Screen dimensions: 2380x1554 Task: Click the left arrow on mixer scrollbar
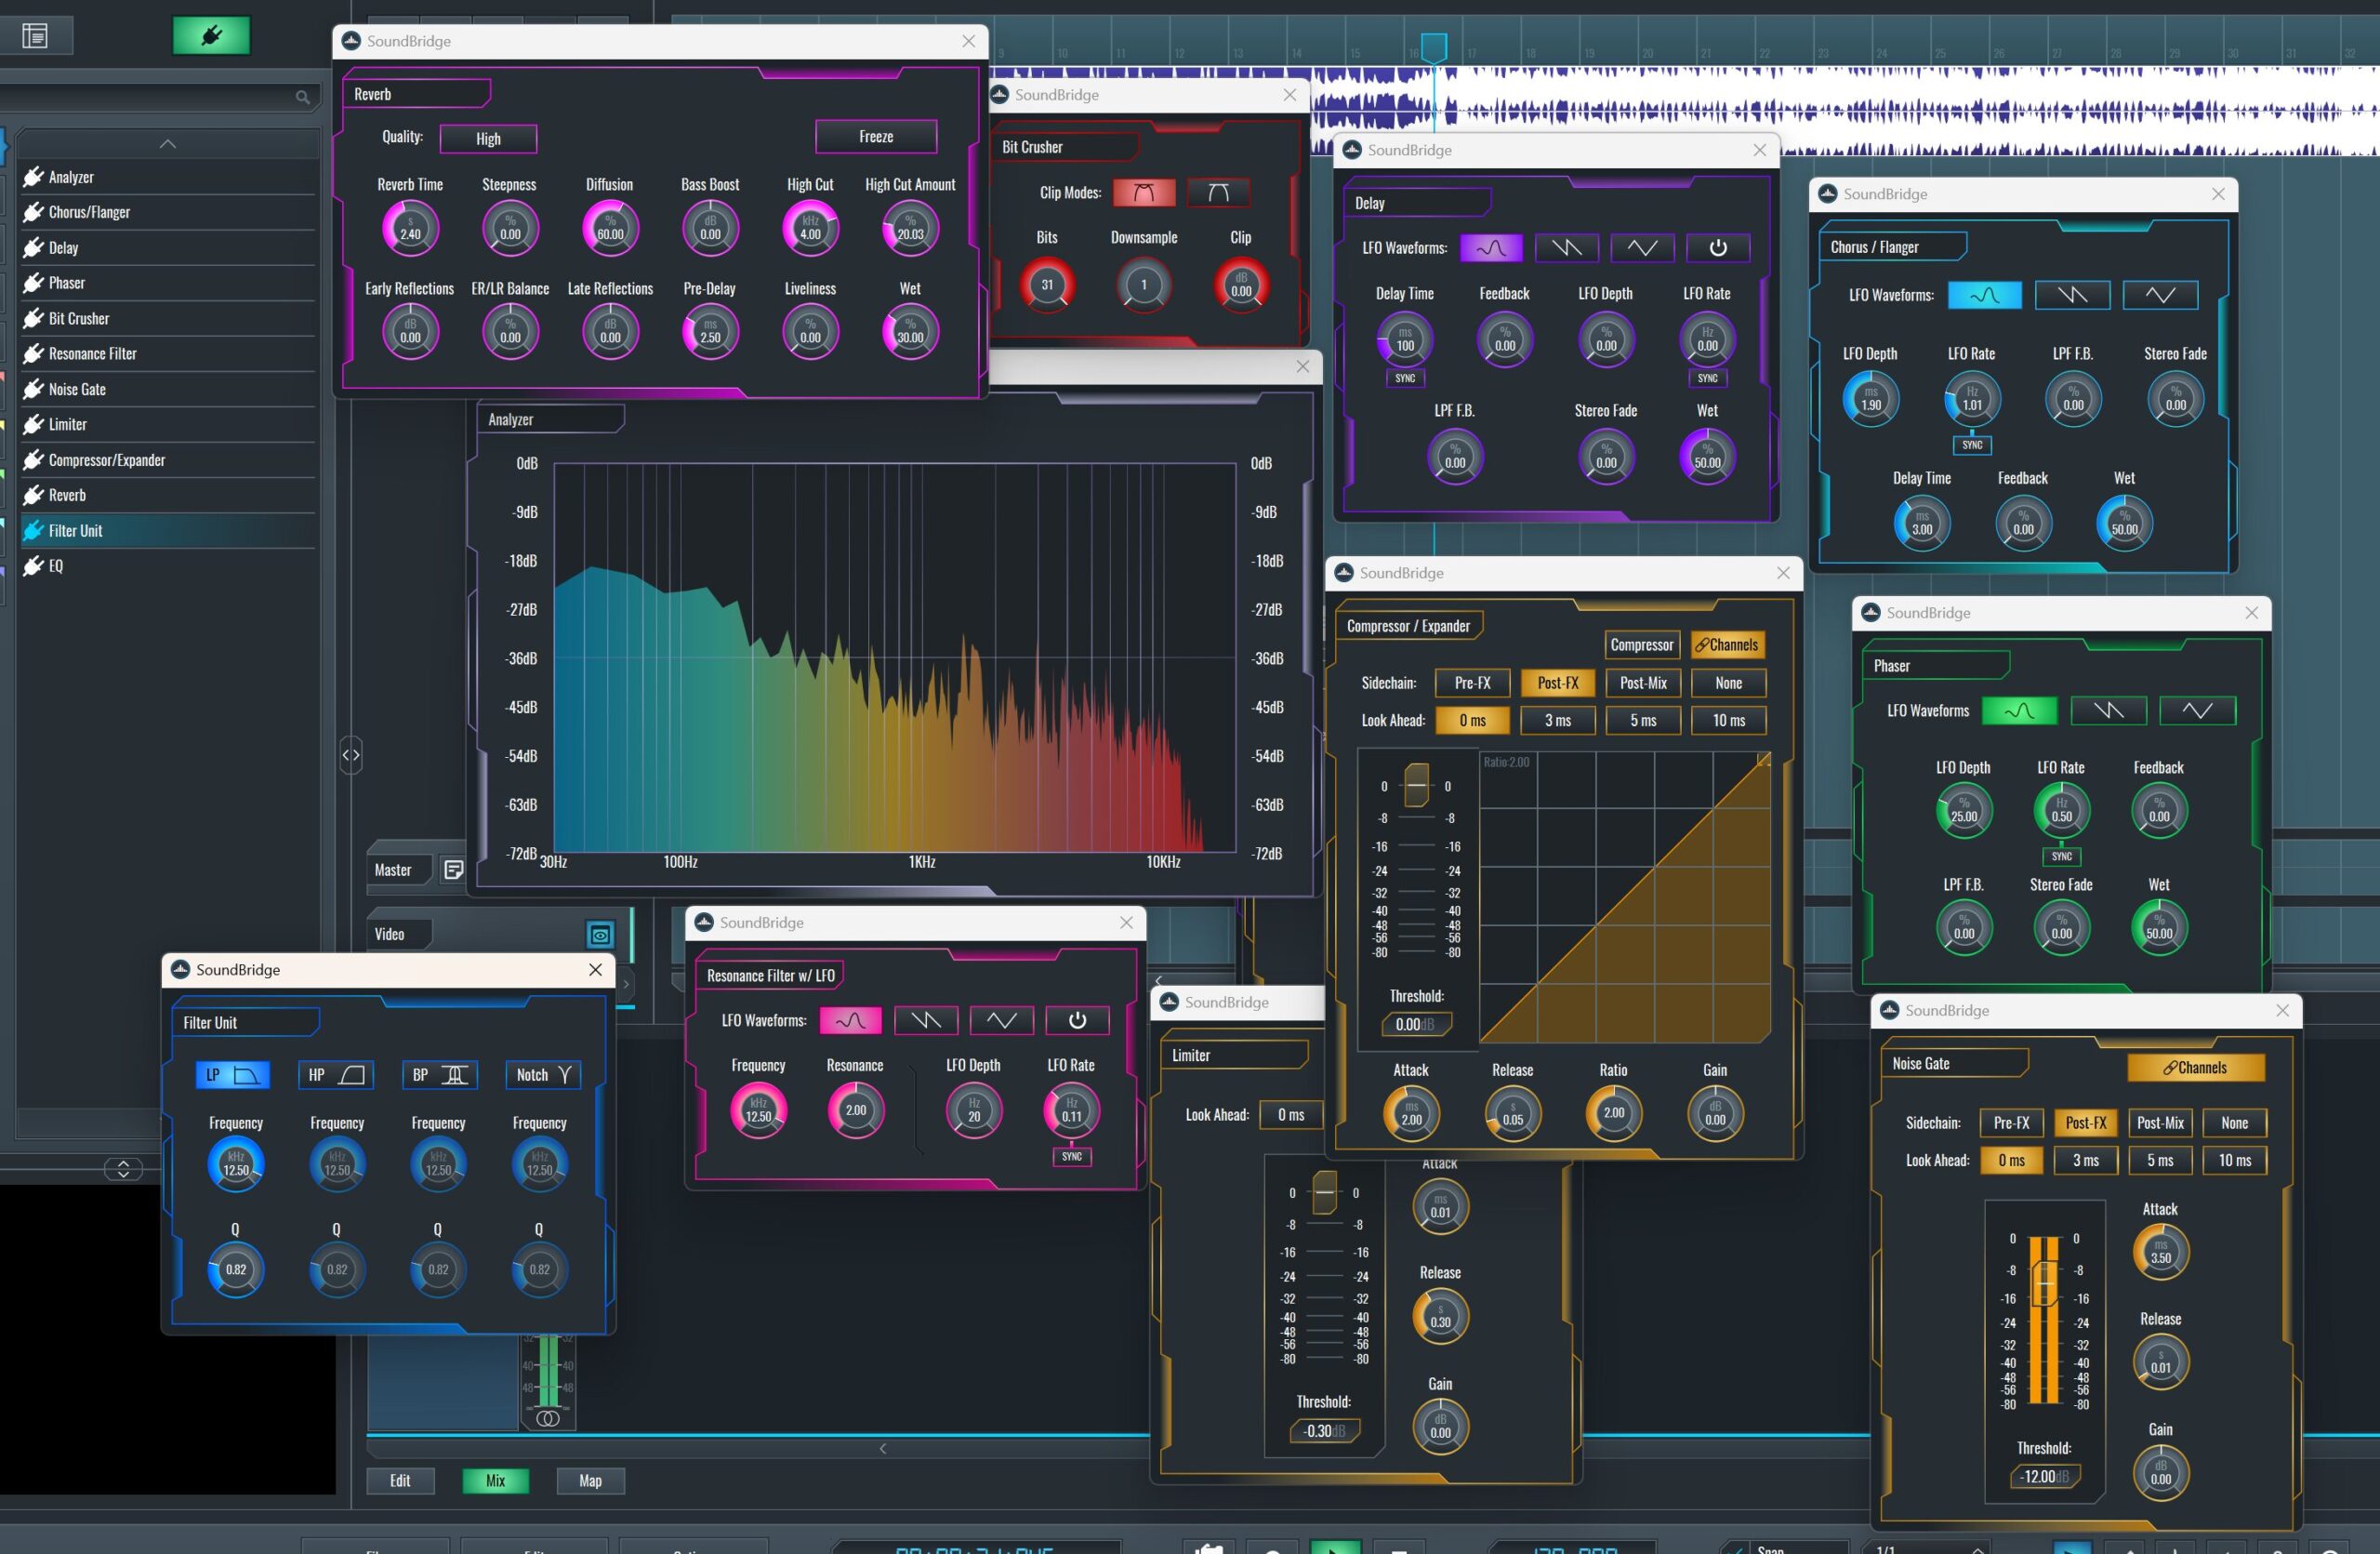point(883,1449)
